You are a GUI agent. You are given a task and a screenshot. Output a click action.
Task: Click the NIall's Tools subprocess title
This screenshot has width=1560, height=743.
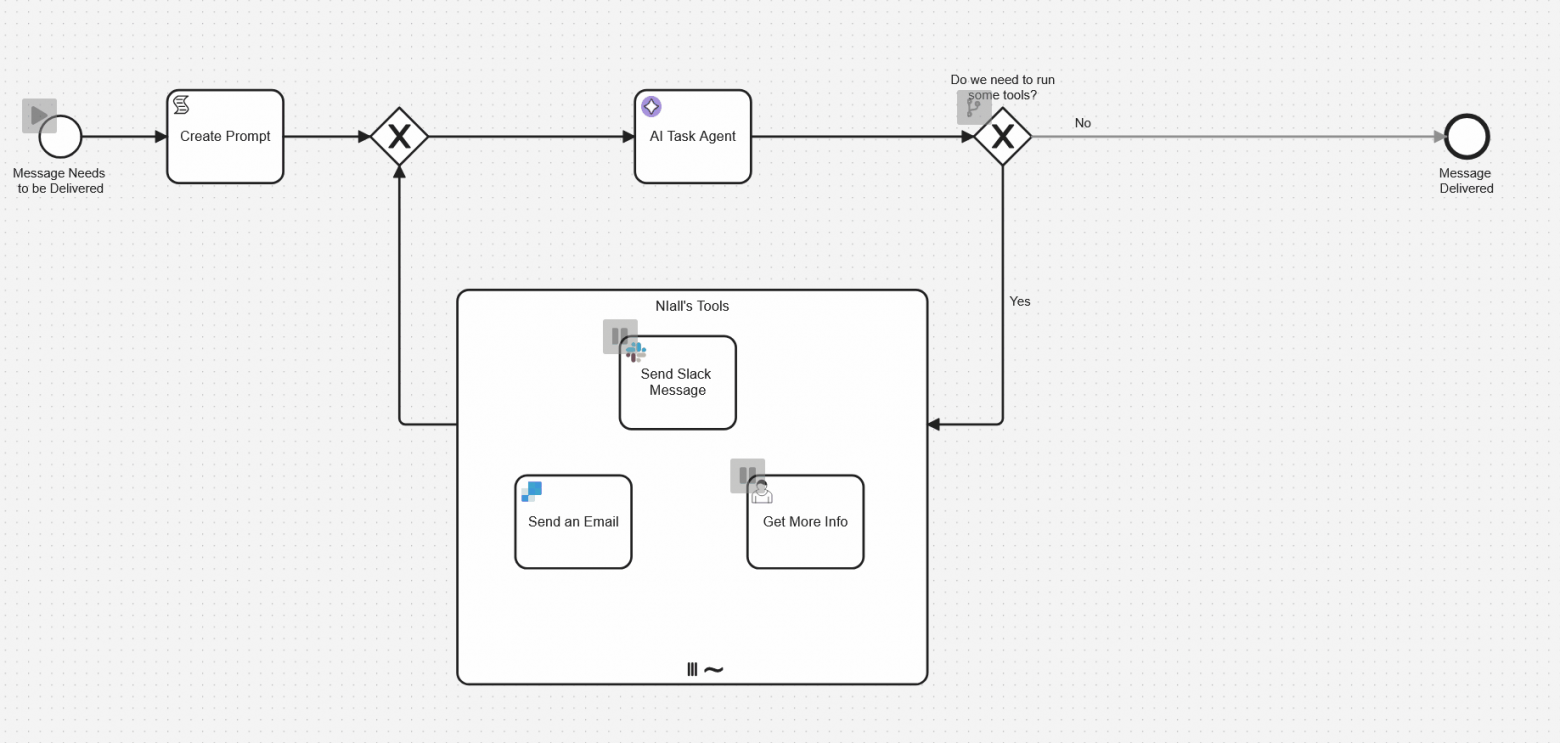692,306
